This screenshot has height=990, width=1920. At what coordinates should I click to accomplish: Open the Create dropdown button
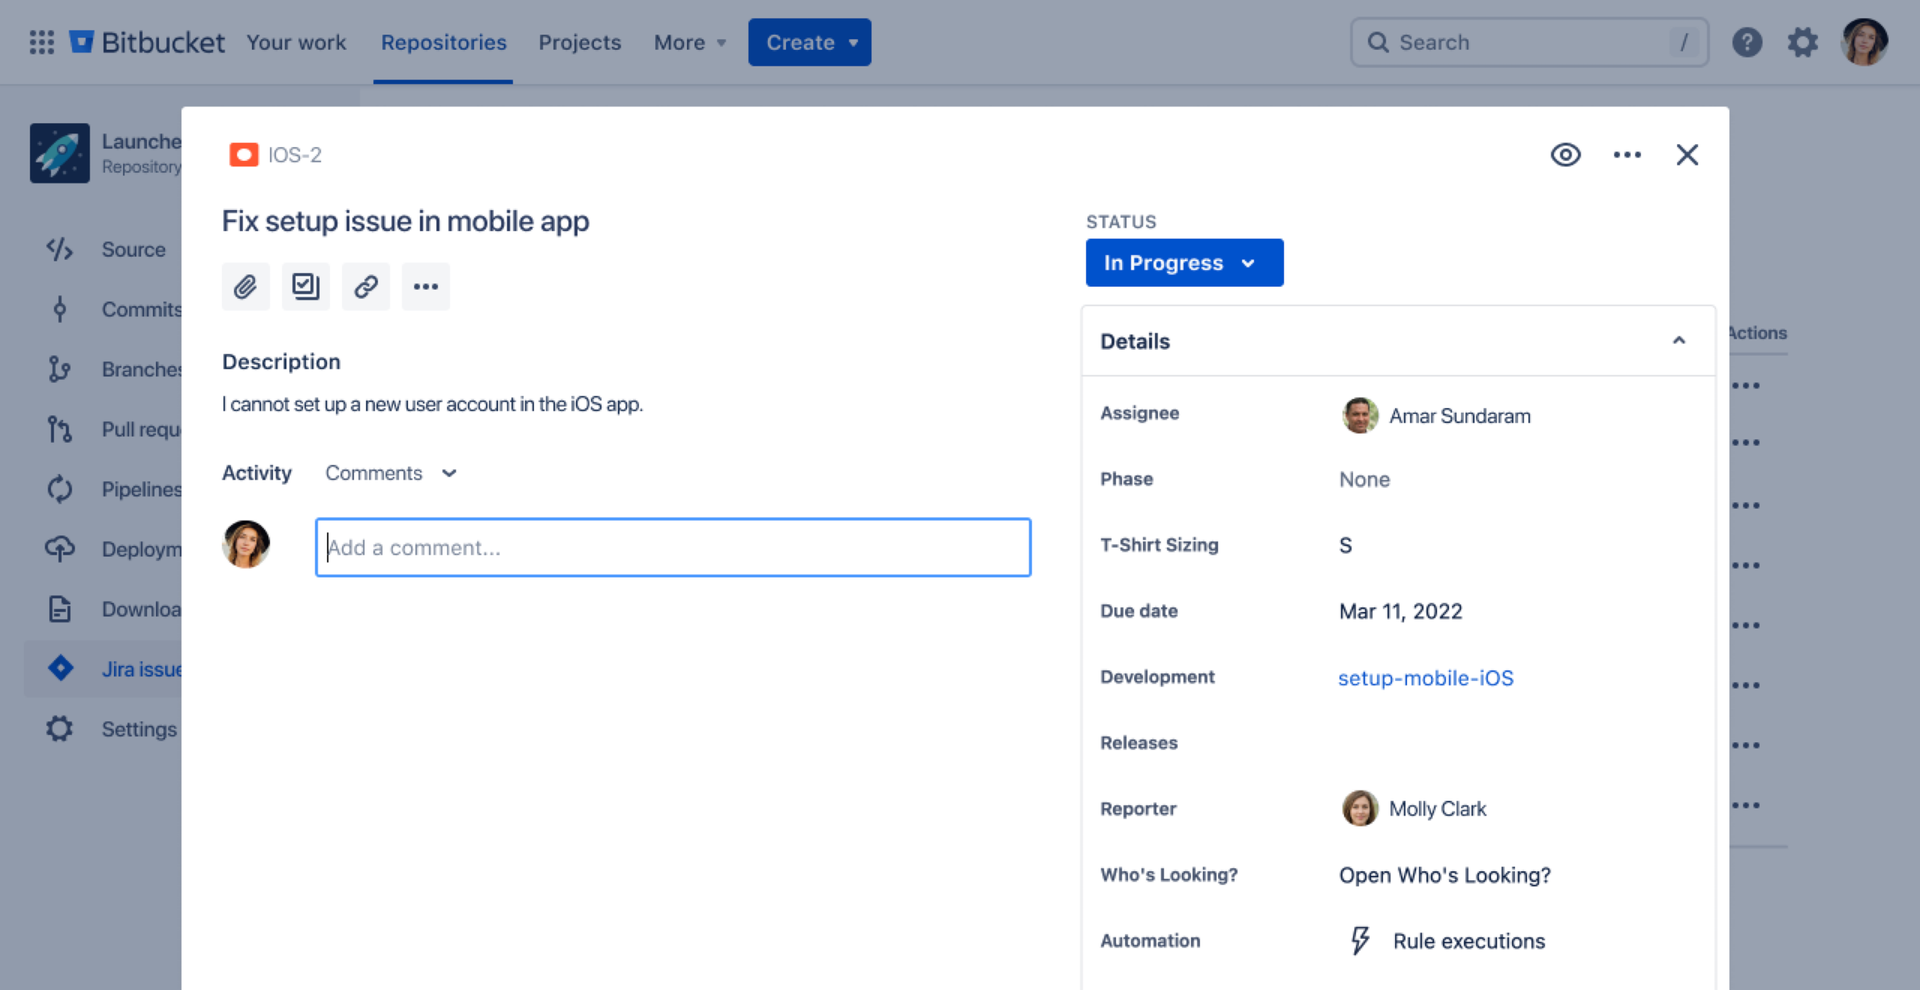pyautogui.click(x=809, y=42)
